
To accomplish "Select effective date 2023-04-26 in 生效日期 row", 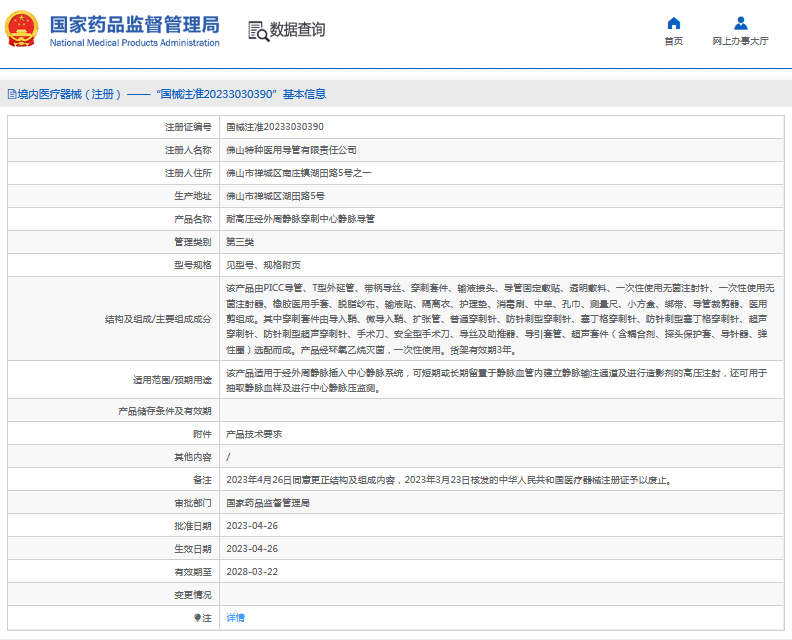I will pyautogui.click(x=252, y=549).
